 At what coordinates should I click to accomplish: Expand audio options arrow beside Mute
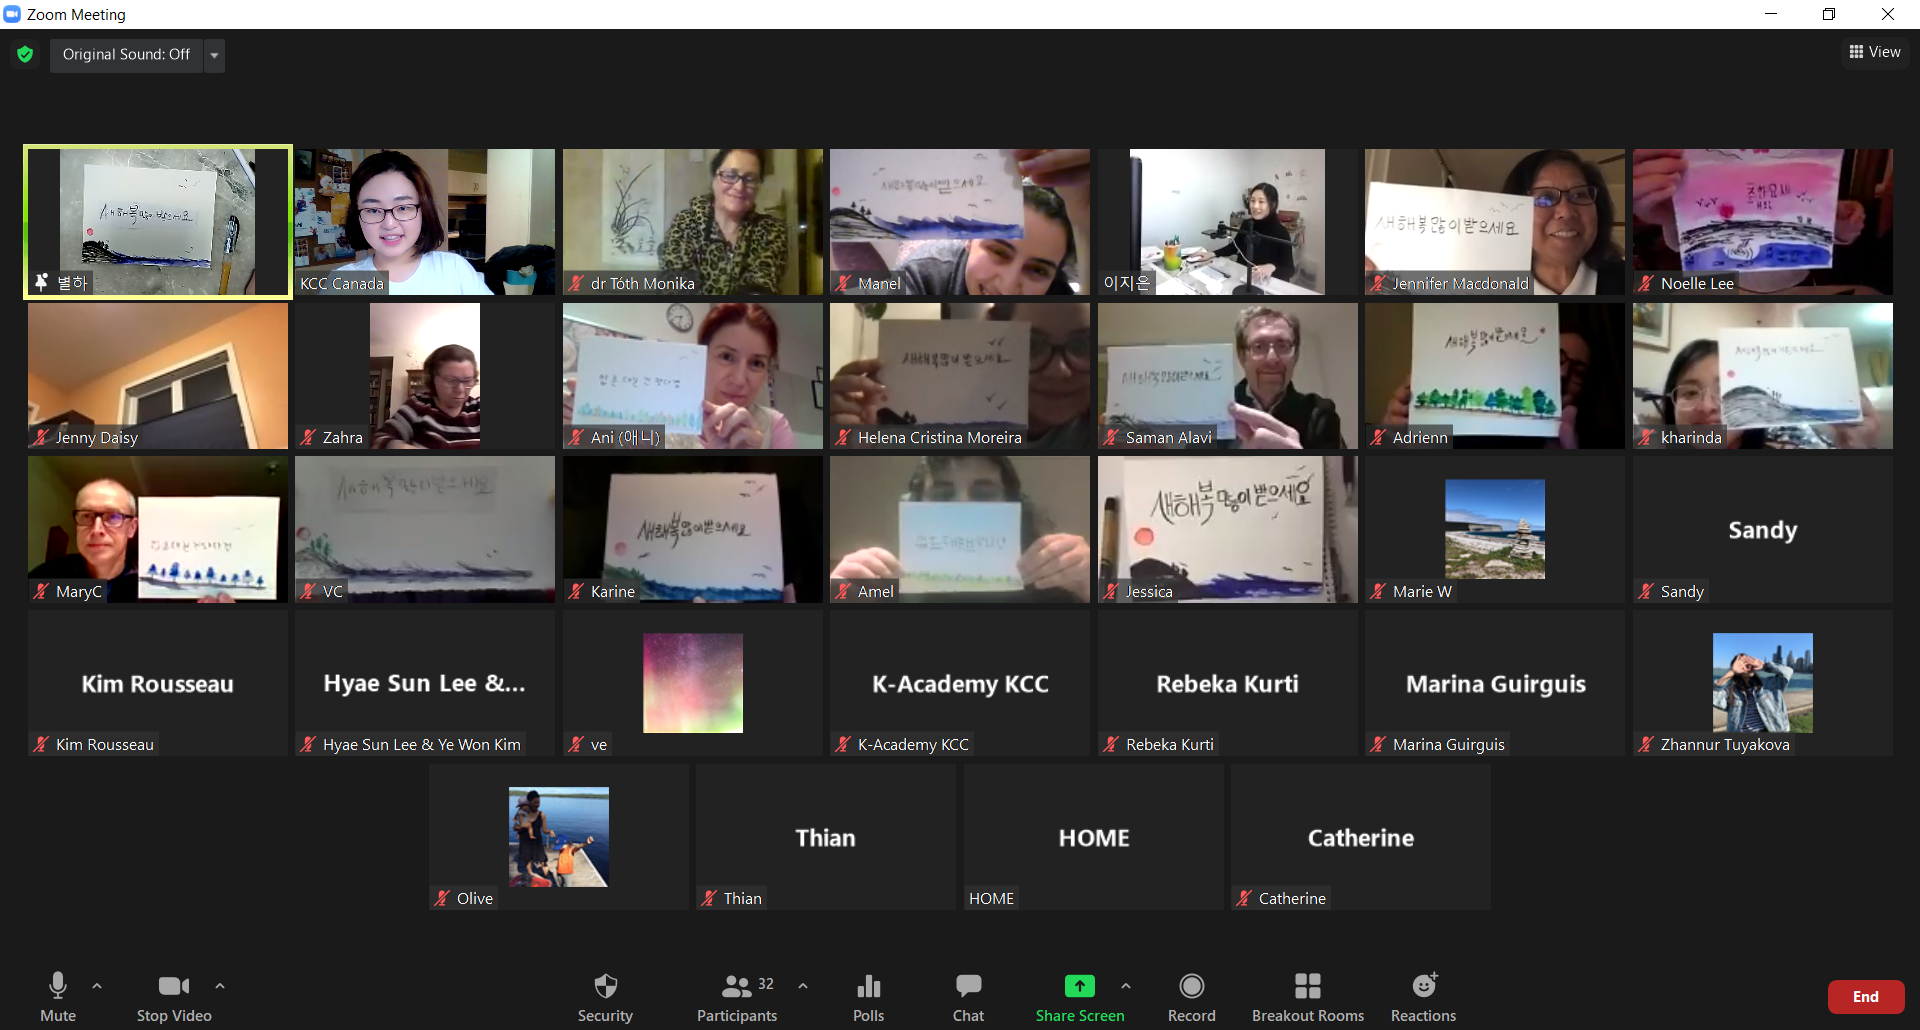pyautogui.click(x=97, y=986)
